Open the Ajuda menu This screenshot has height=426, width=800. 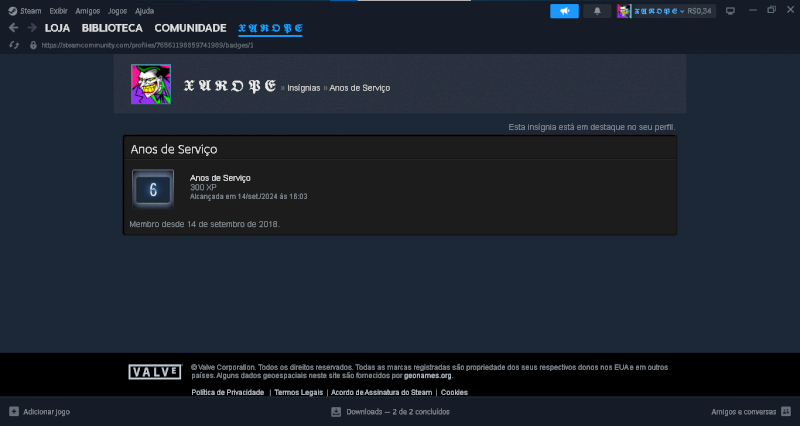[x=144, y=11]
